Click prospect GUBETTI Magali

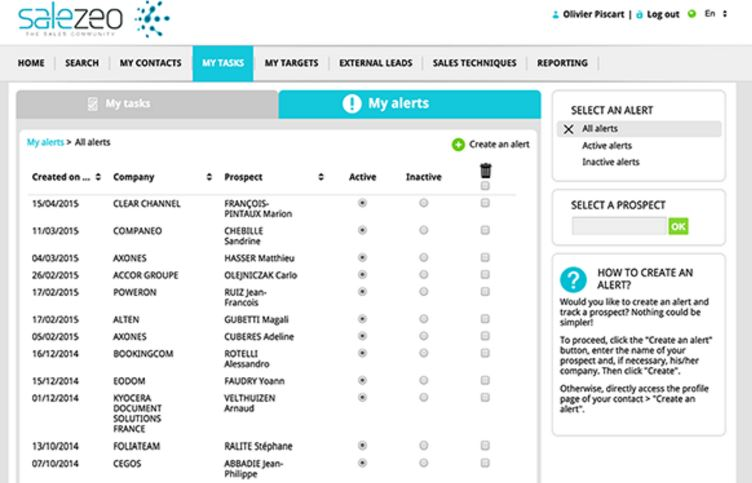[256, 320]
